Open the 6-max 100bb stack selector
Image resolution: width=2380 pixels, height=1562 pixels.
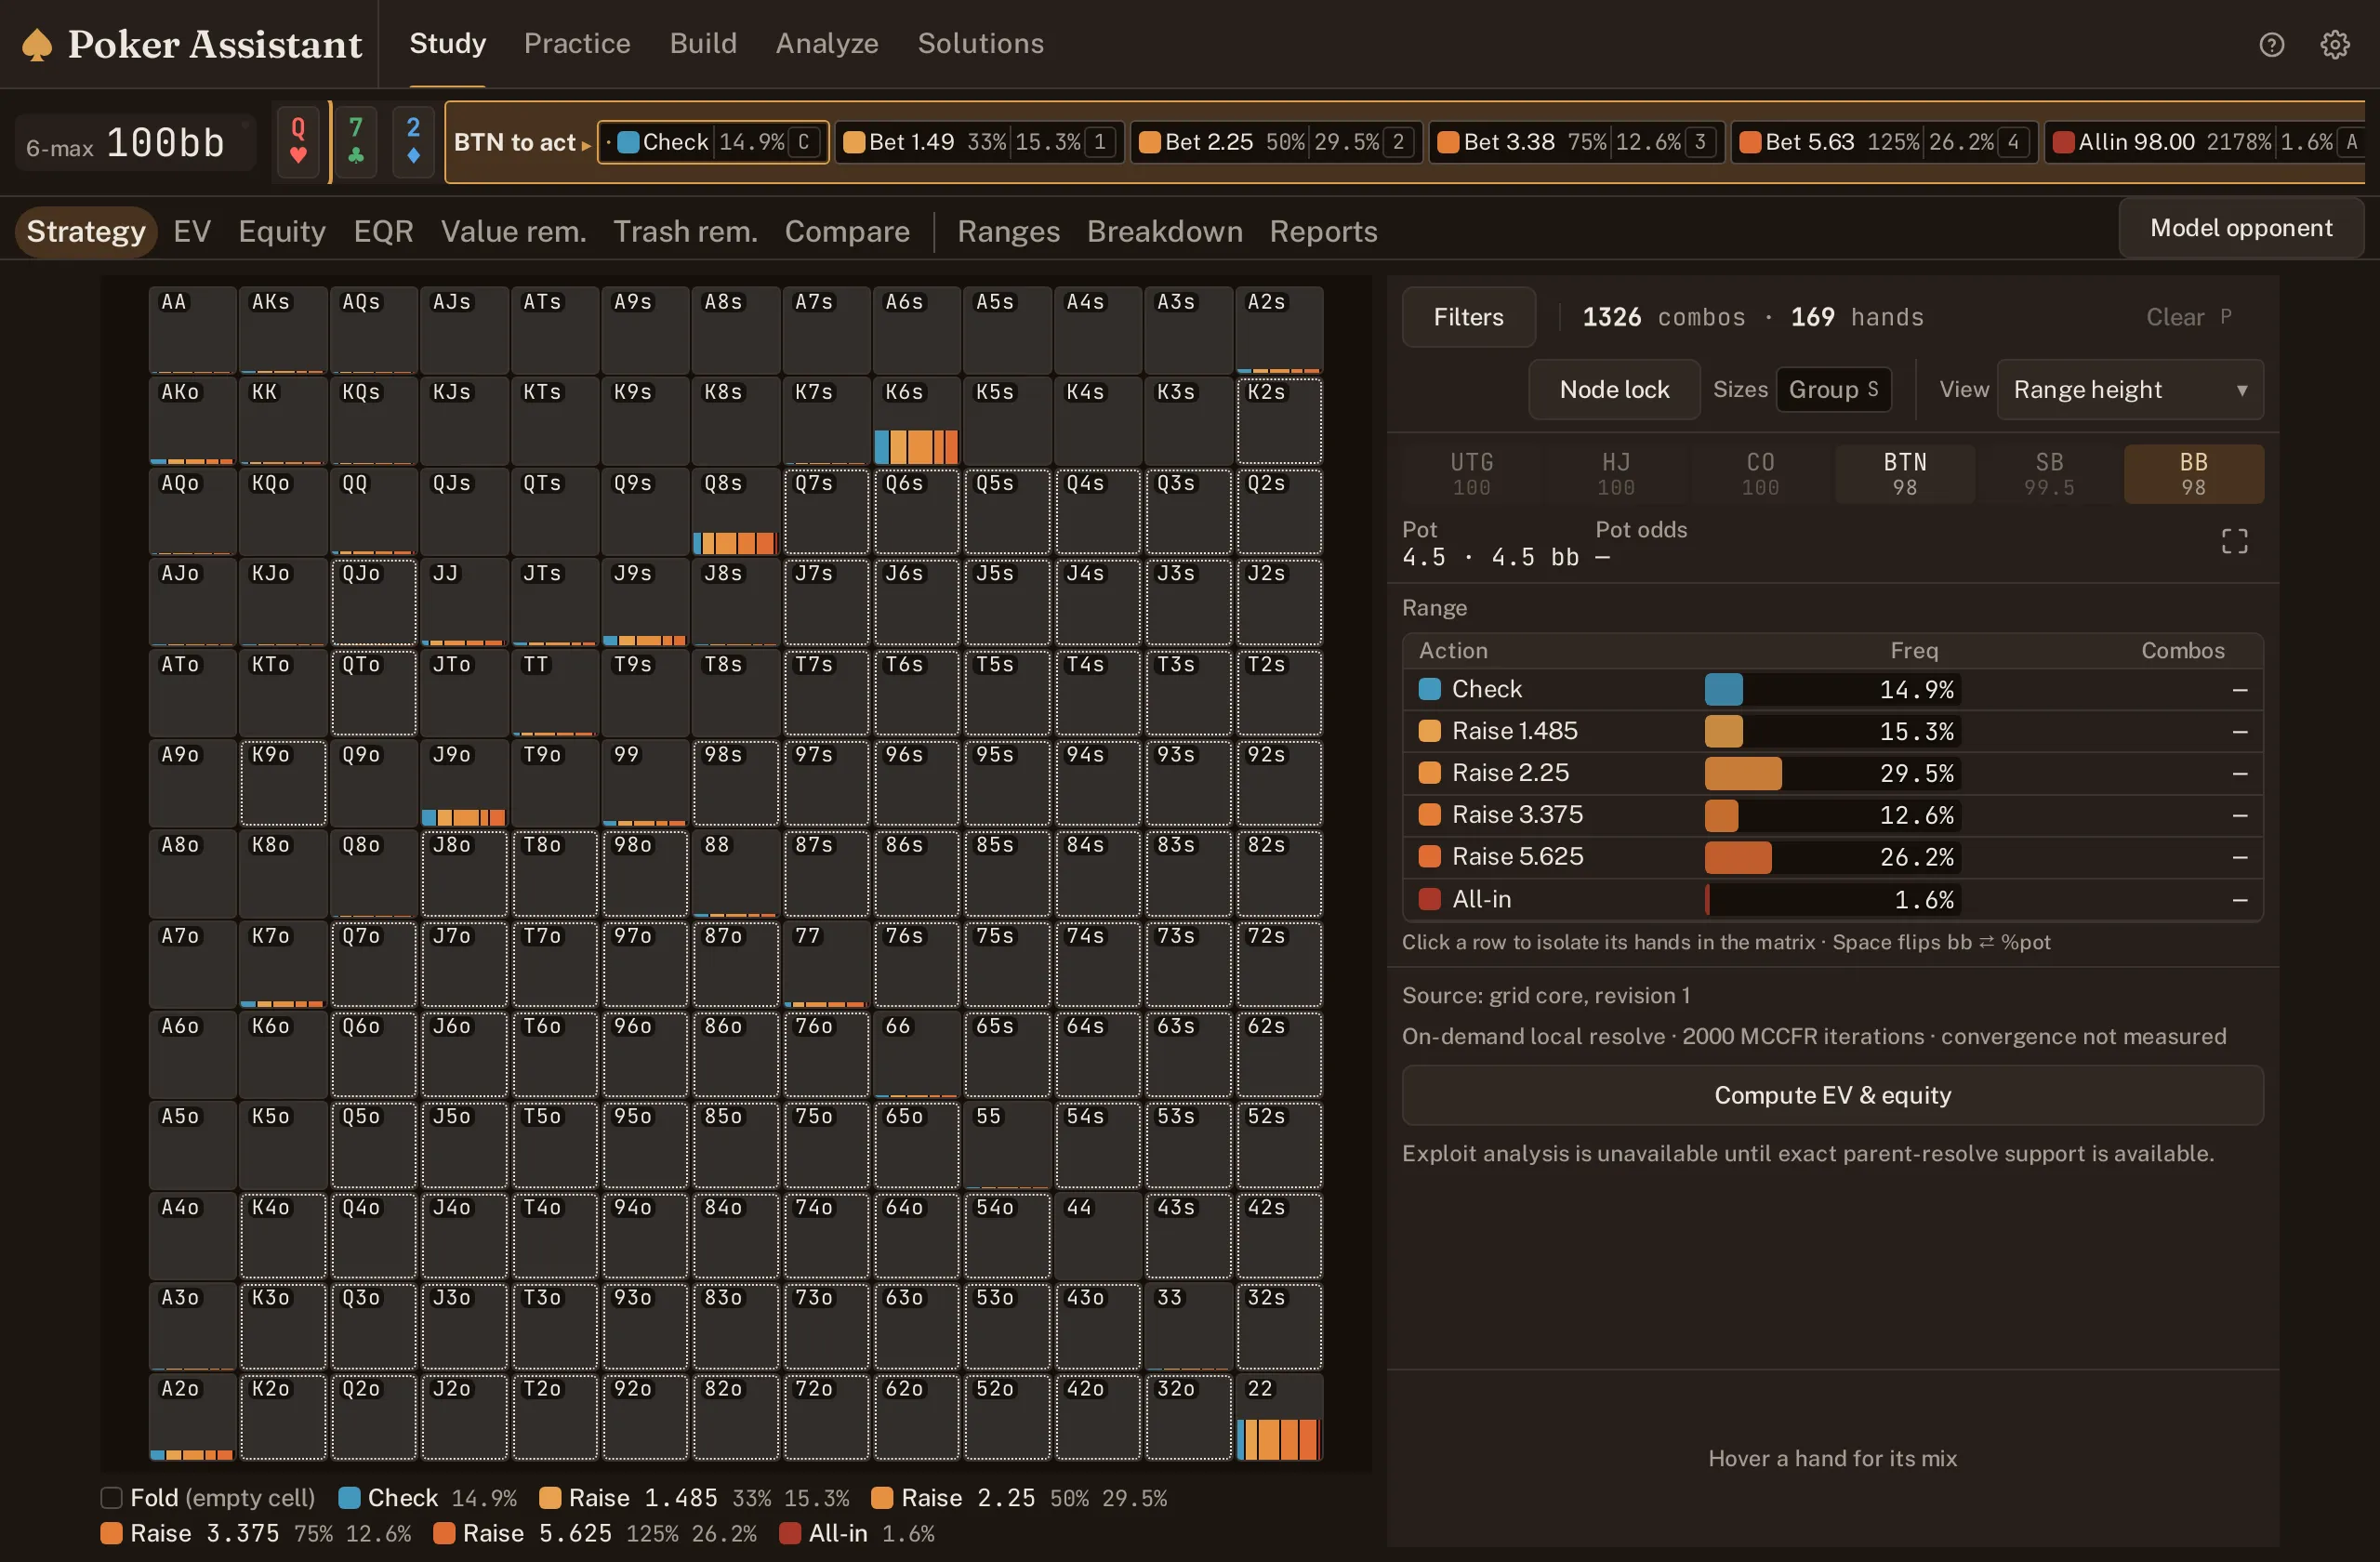coord(135,143)
